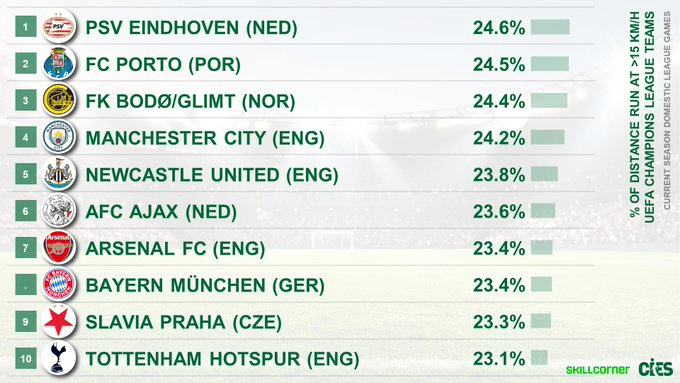Image resolution: width=680 pixels, height=383 pixels.
Task: Click the CIES logo
Action: coord(656,369)
